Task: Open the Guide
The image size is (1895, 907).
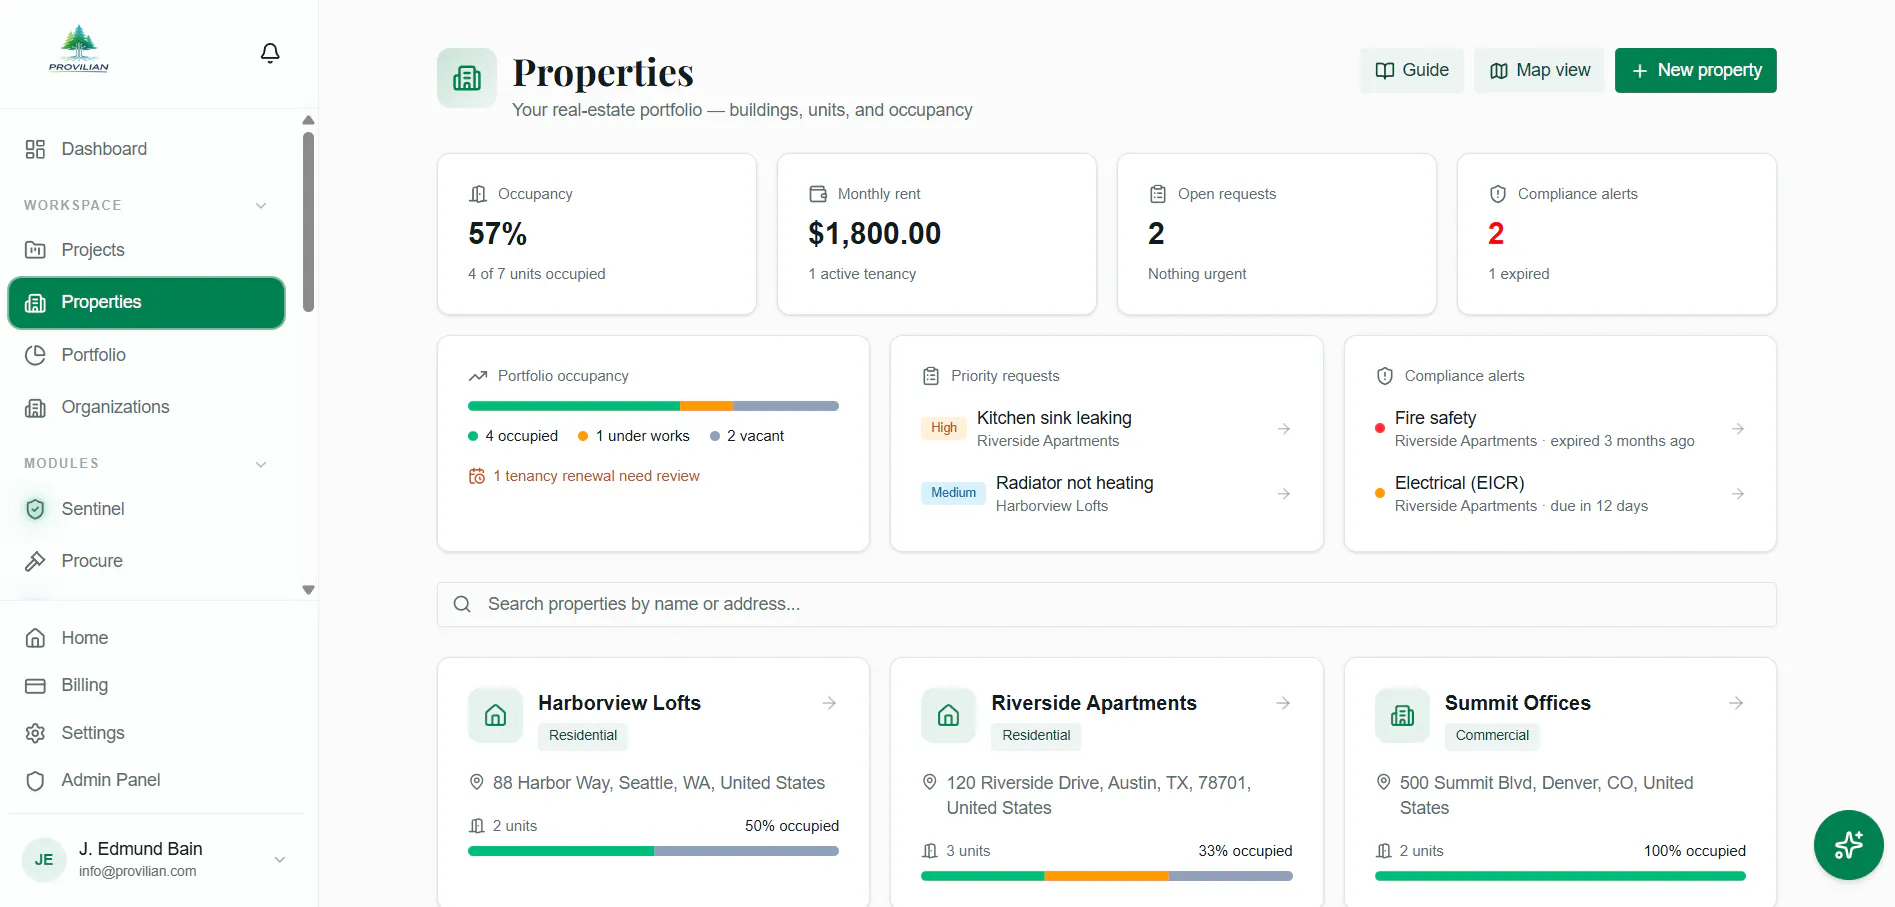Action: (1412, 70)
